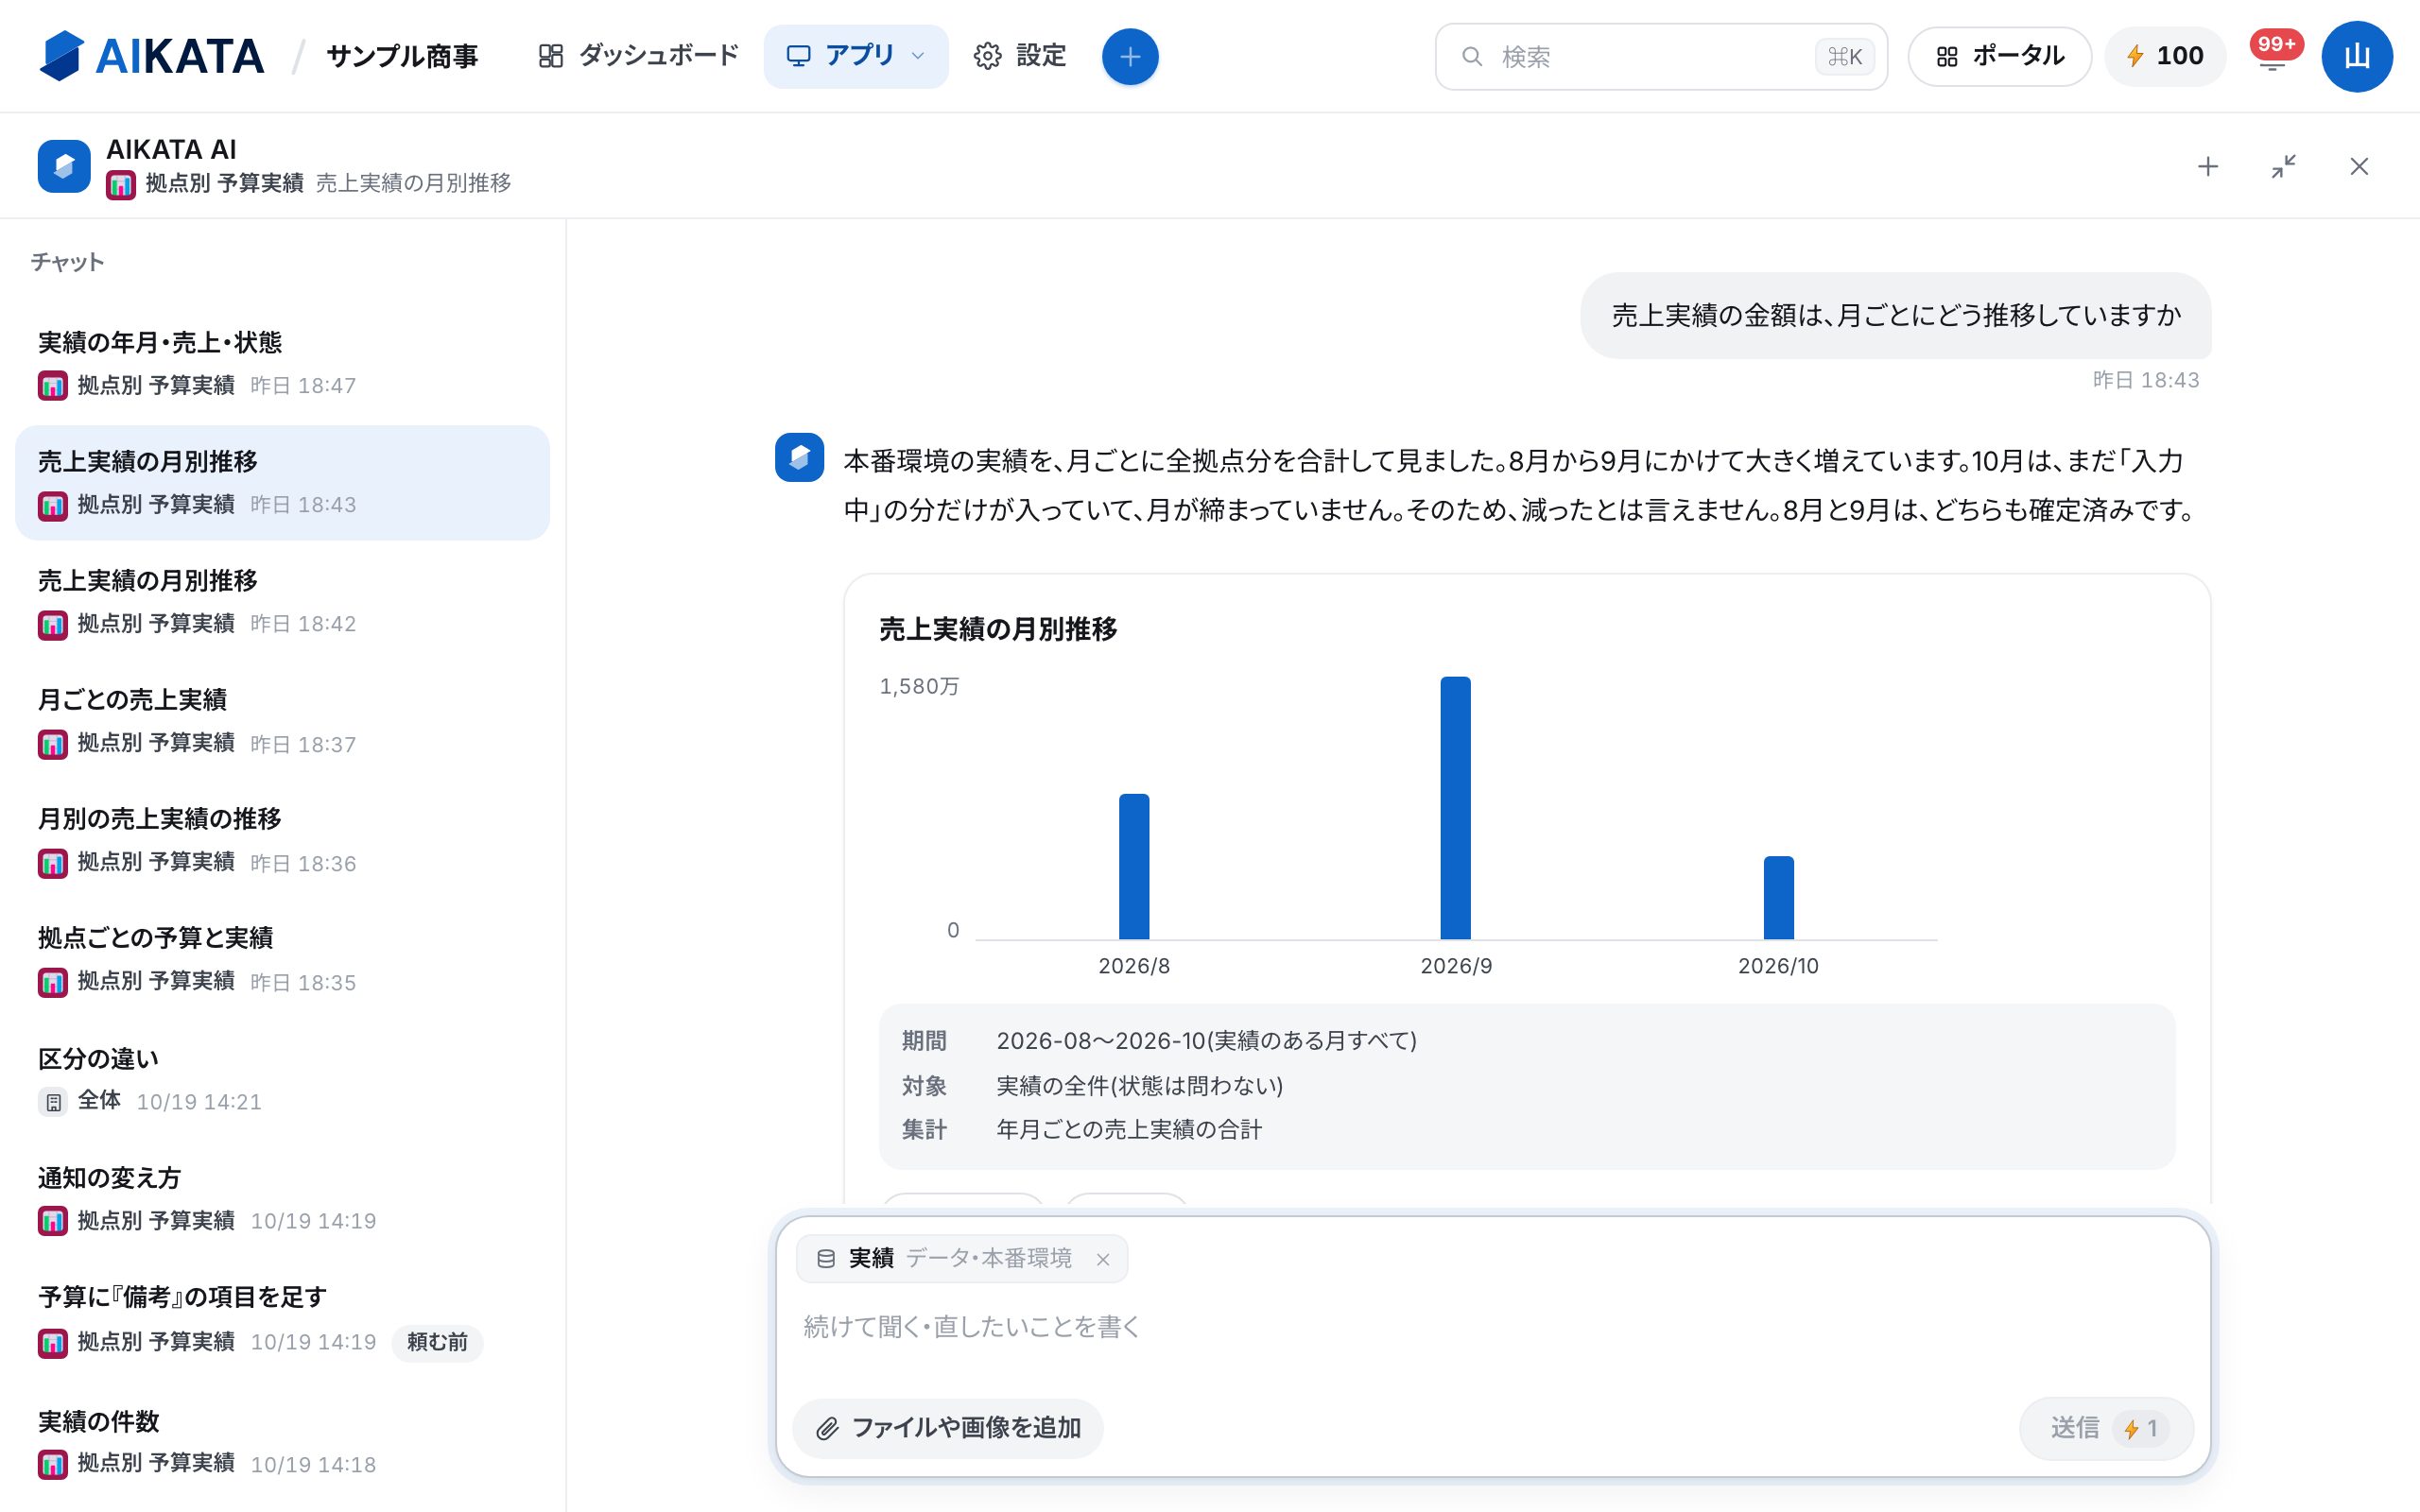Click the 拠点別 予算実績 breadcrumb in the panel header
Image resolution: width=2420 pixels, height=1512 pixels.
[x=224, y=184]
